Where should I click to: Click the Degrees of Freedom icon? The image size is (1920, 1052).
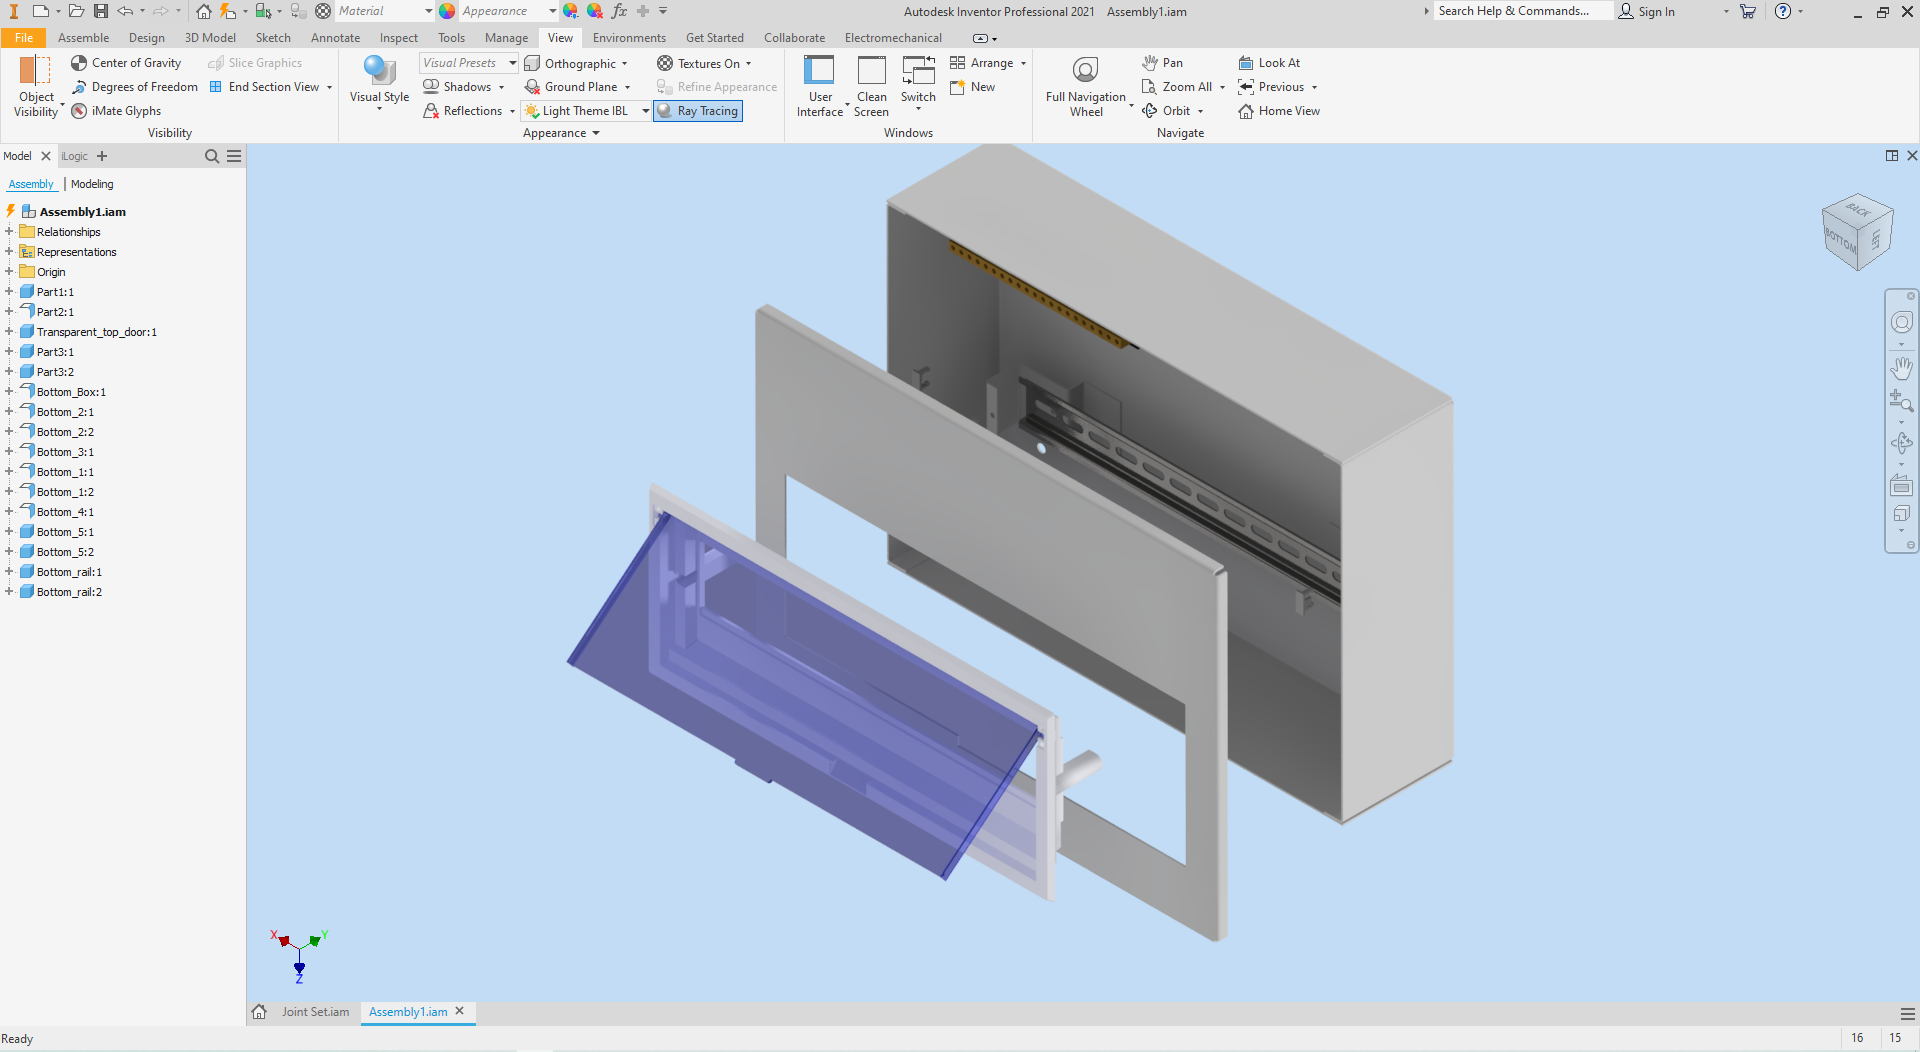[79, 87]
